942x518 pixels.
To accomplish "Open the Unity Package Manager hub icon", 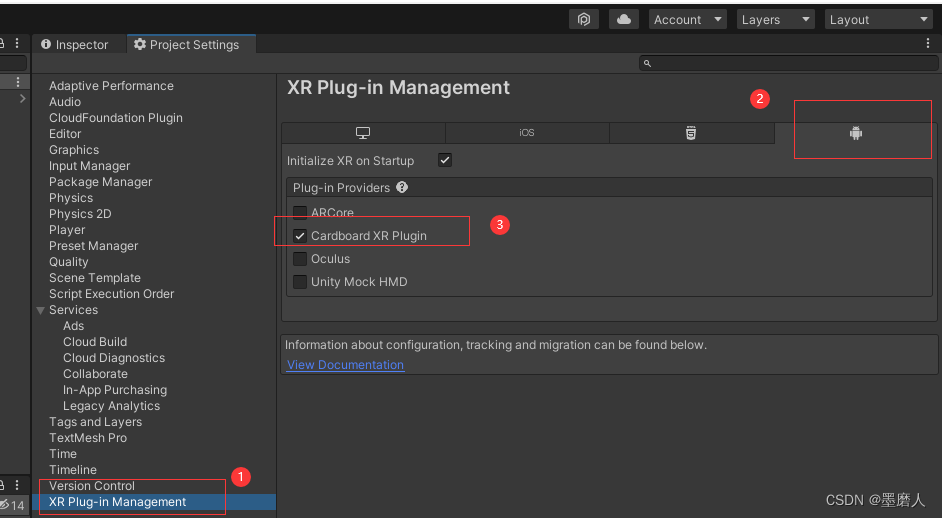I will coord(584,19).
